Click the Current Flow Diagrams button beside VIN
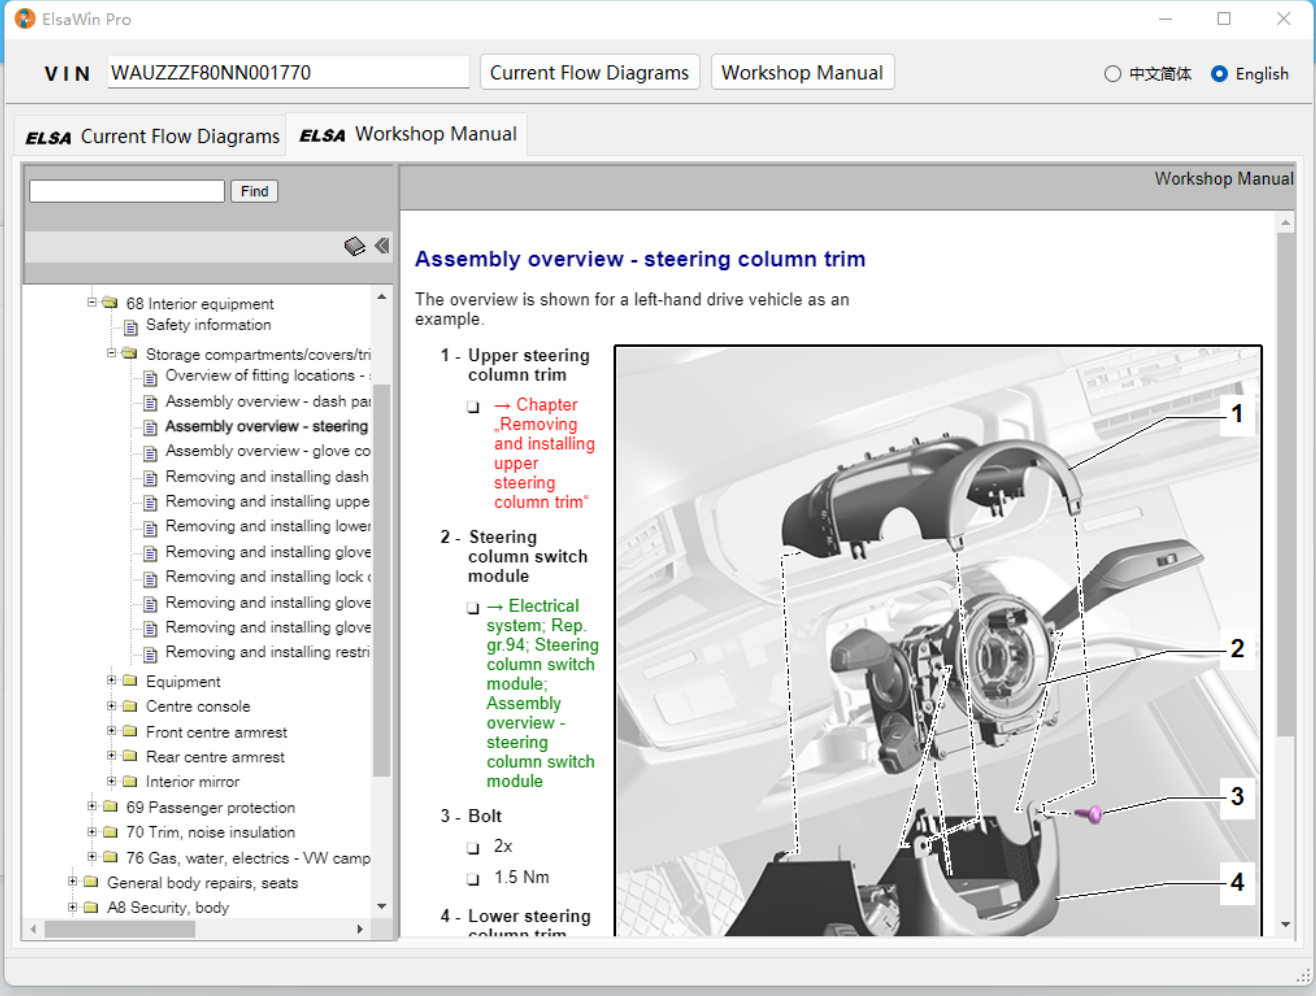 (x=590, y=73)
